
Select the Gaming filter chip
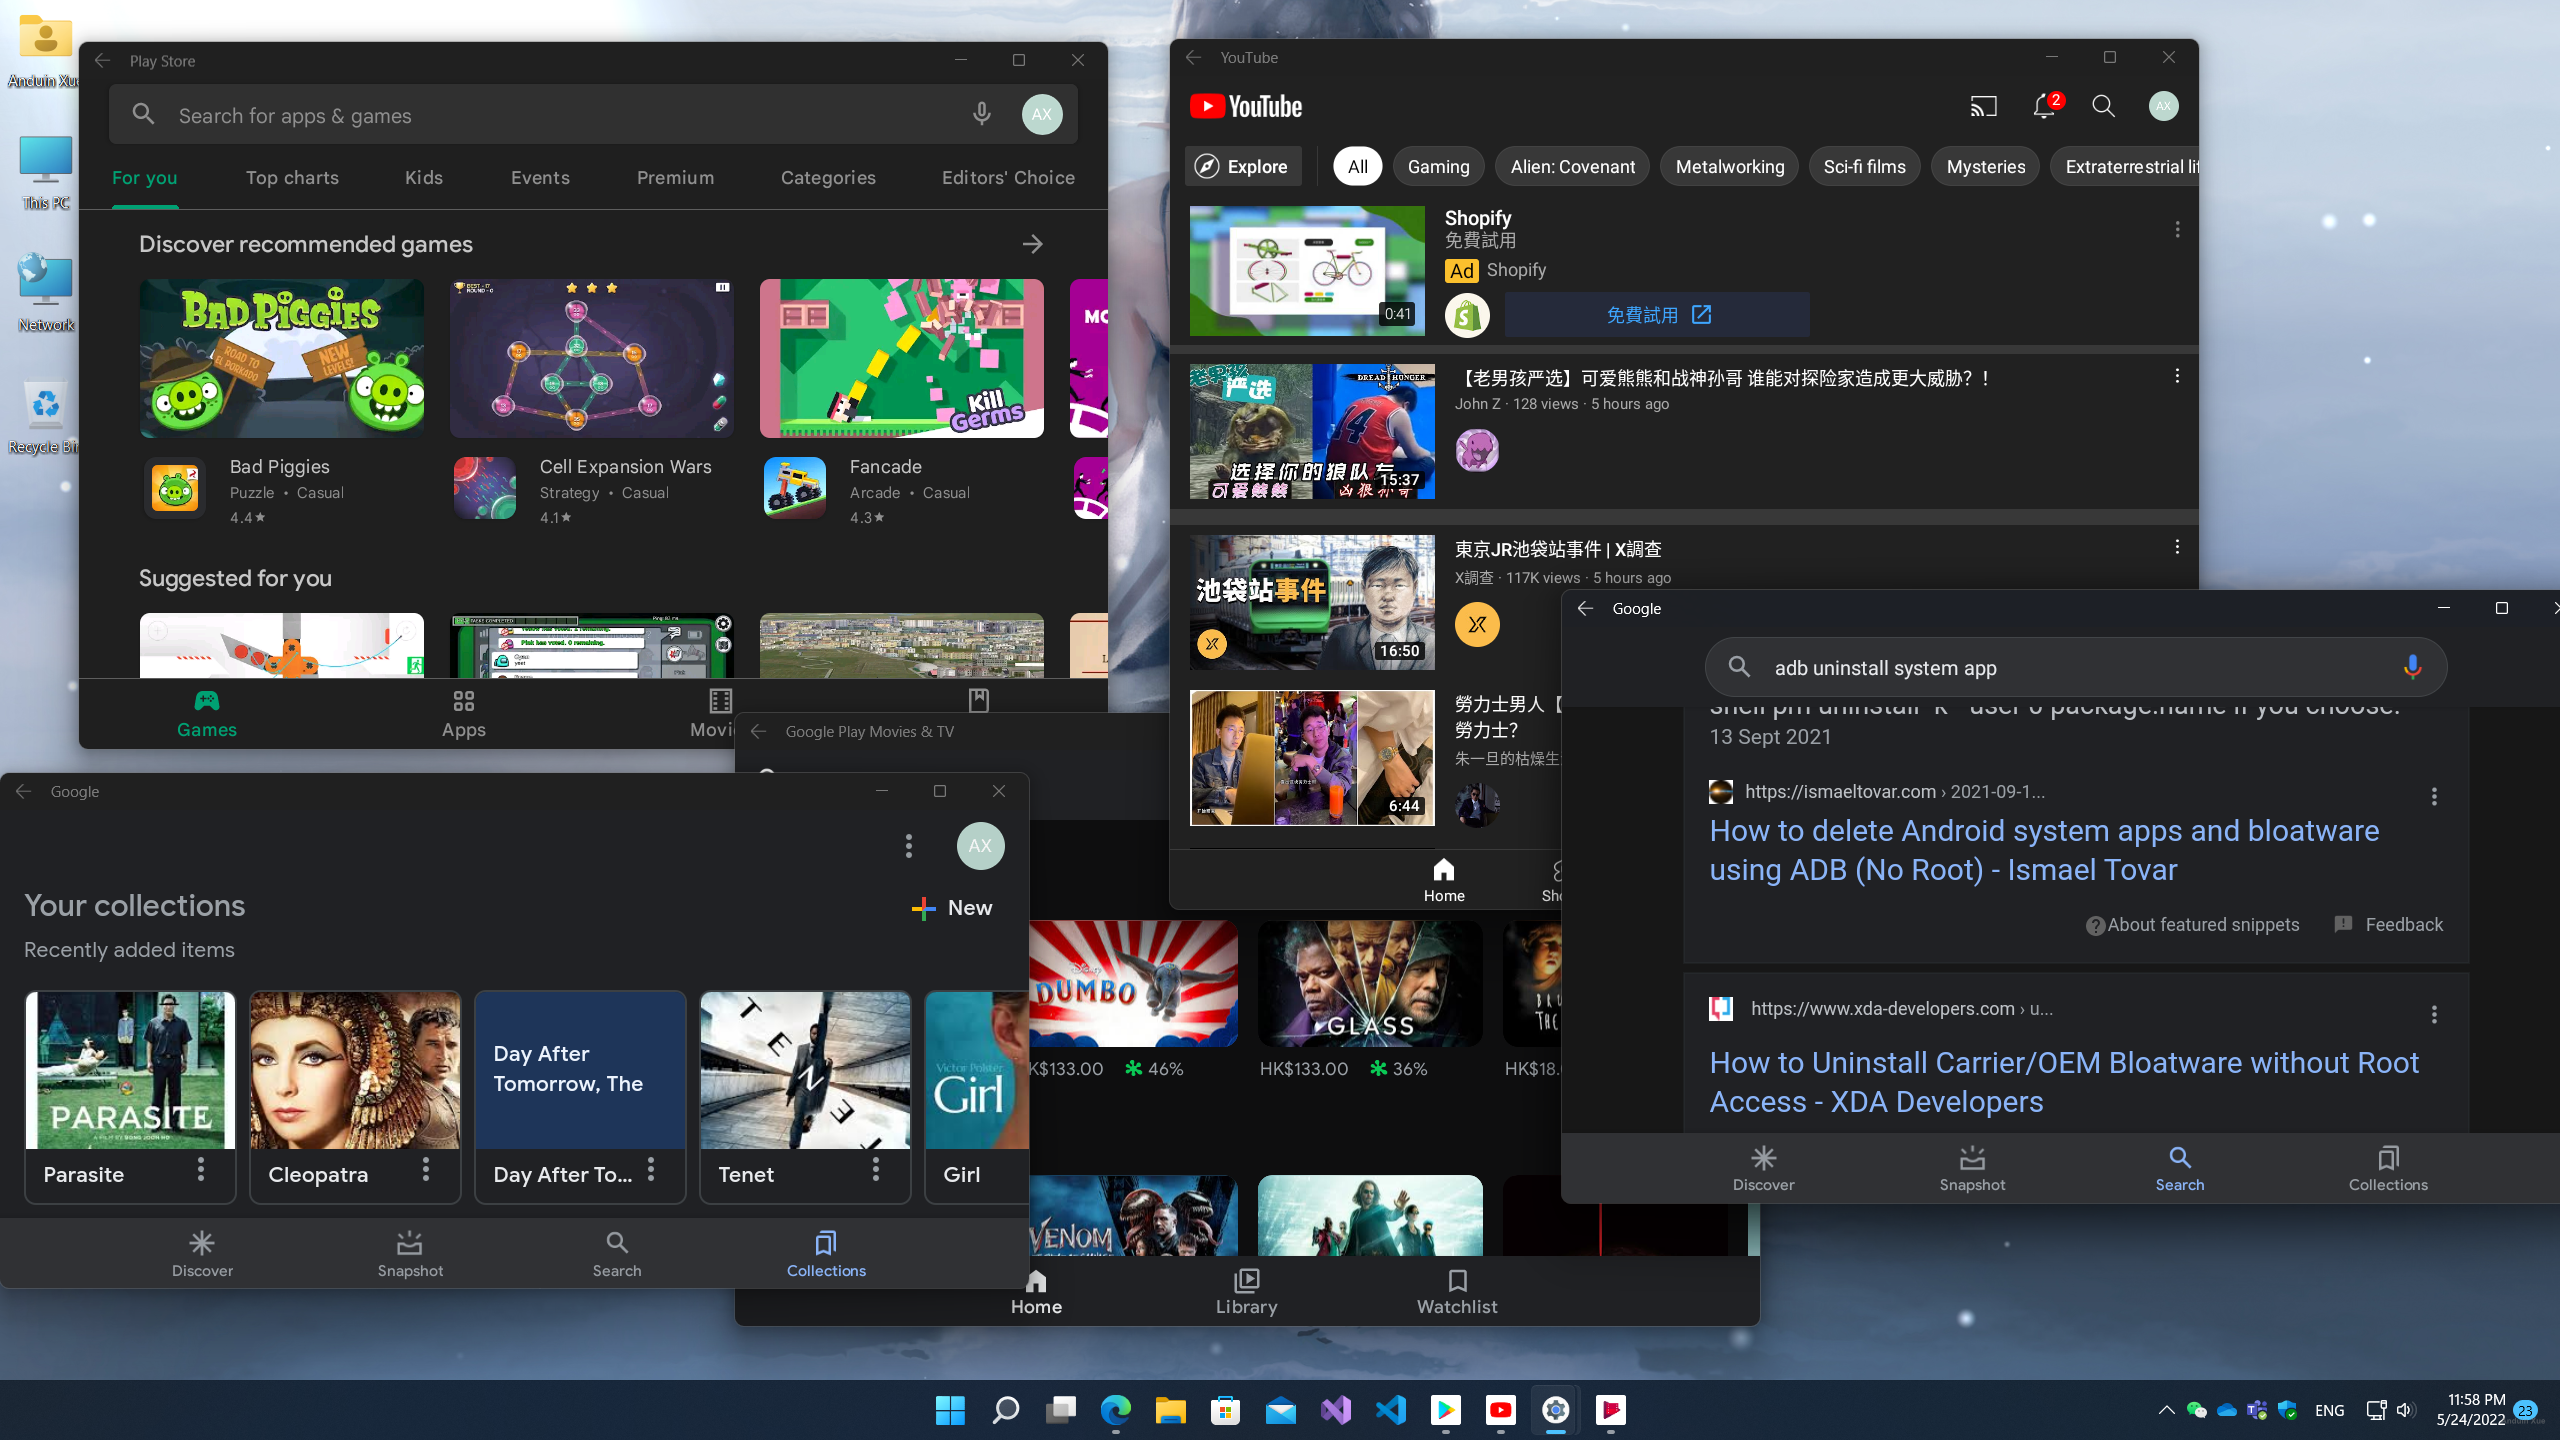pos(1438,166)
